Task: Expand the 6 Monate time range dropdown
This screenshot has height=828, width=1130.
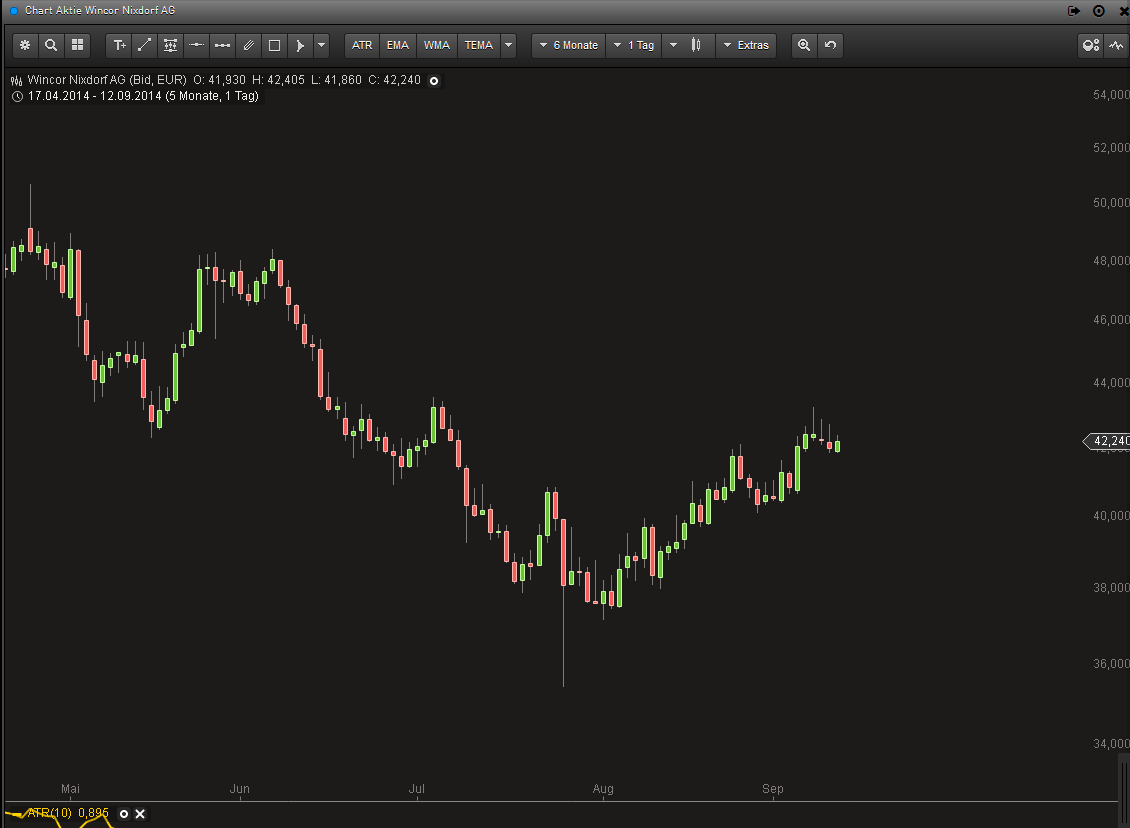Action: [568, 45]
